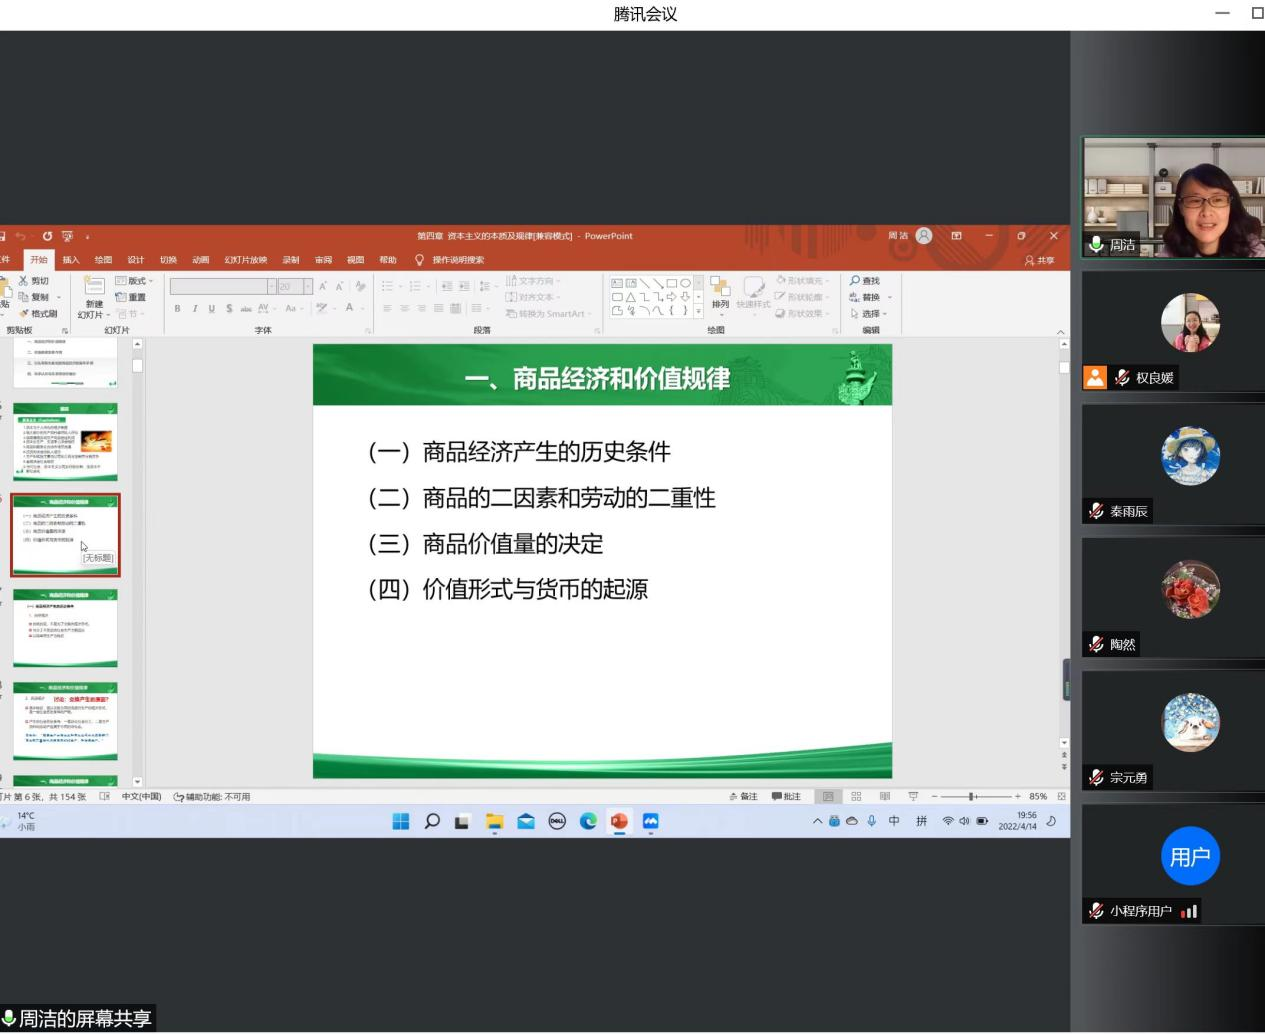Open the Select (选择) dropdown
The width and height of the screenshot is (1265, 1034).
[x=868, y=314]
